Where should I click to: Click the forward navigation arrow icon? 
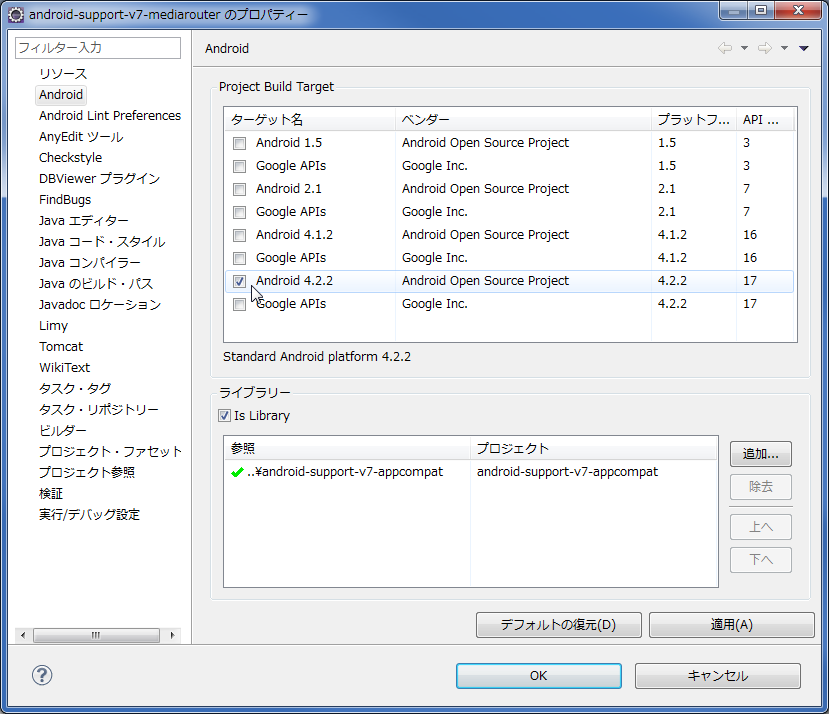tap(764, 48)
